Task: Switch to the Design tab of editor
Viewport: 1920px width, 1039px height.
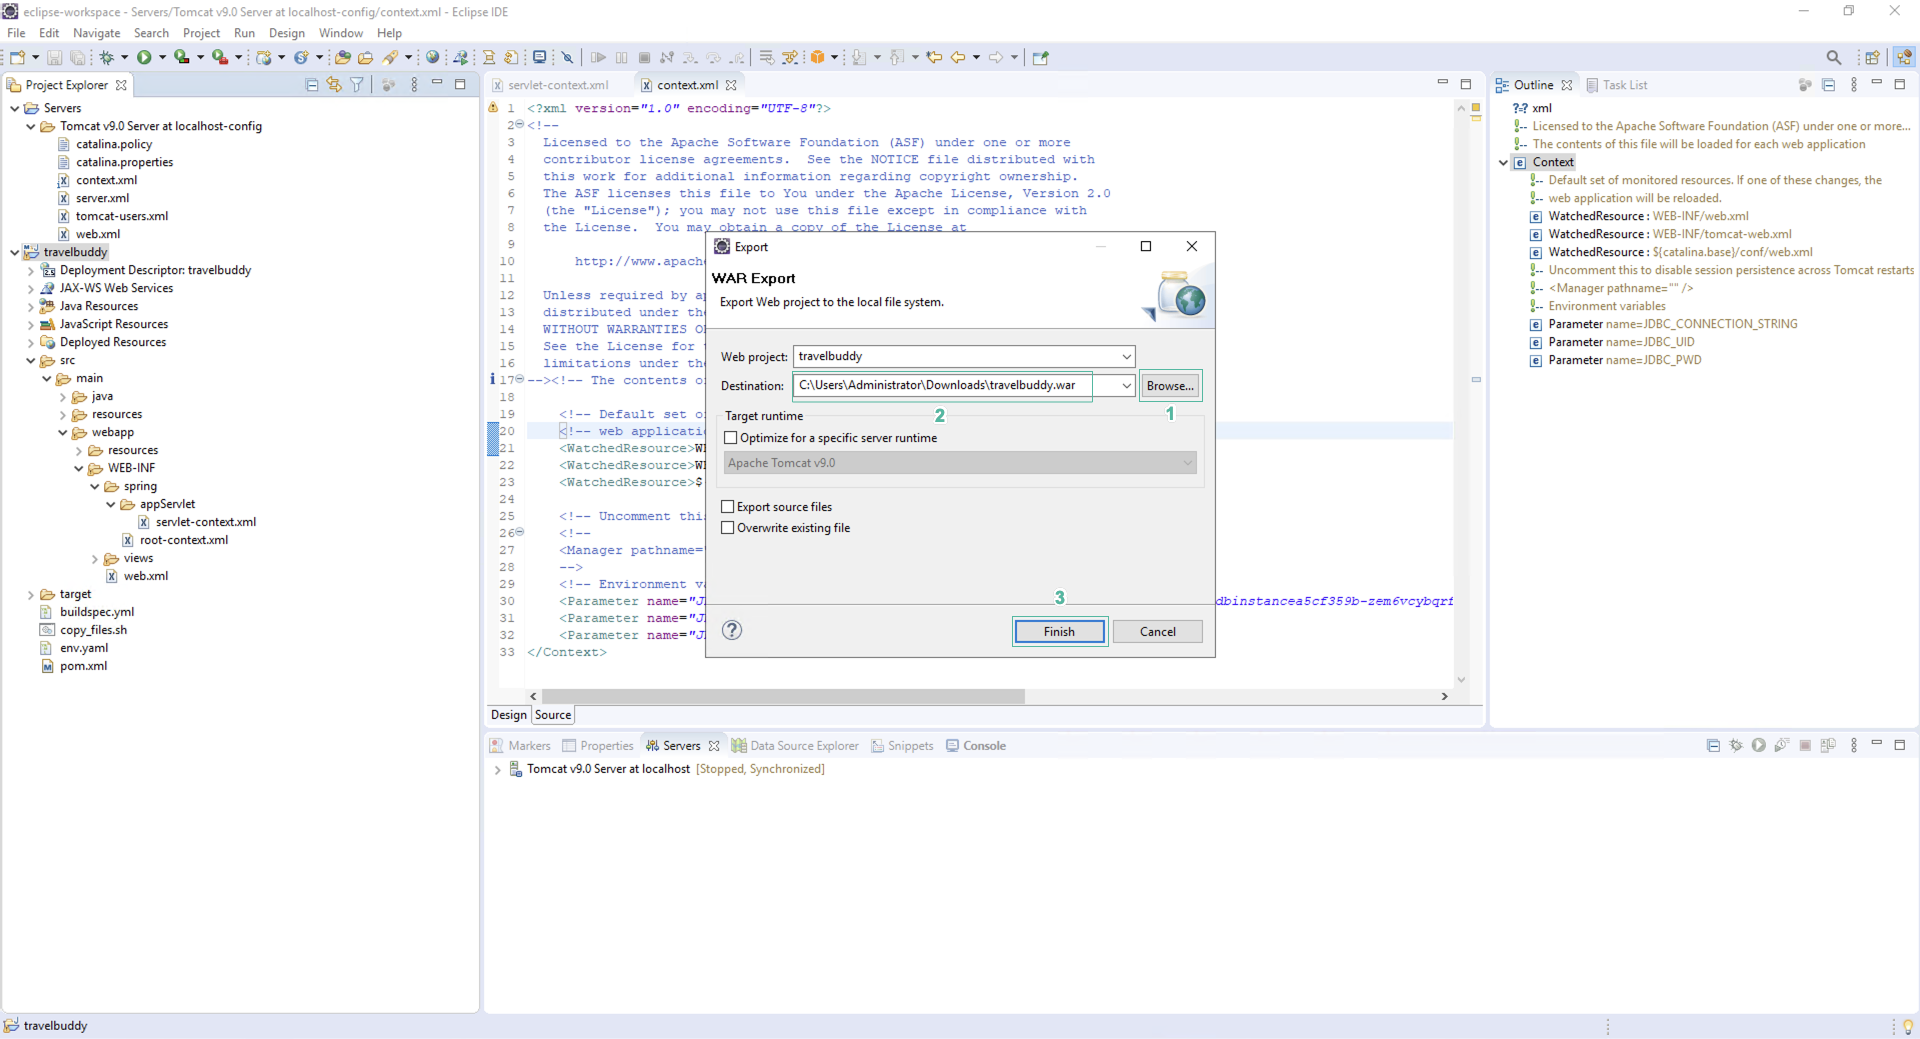Action: point(508,714)
